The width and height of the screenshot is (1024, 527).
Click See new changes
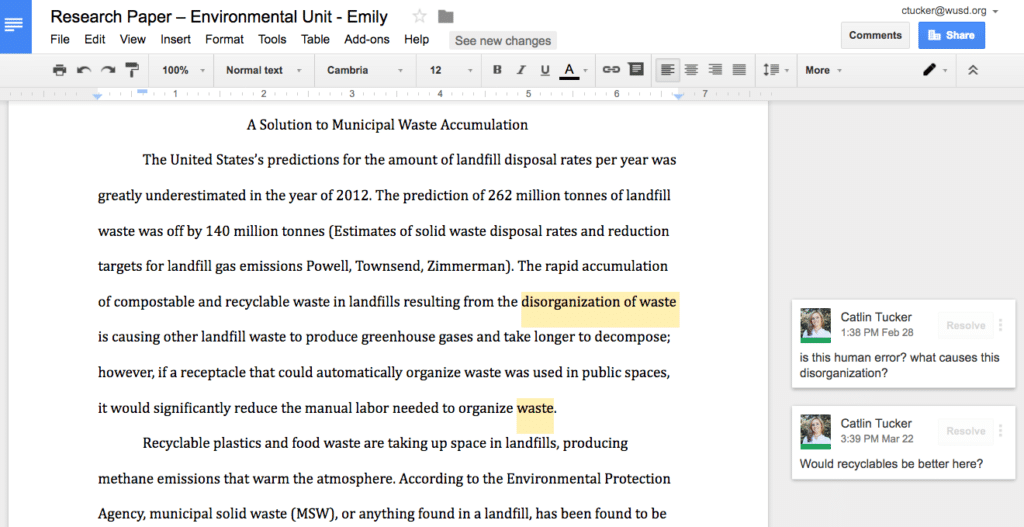(503, 40)
